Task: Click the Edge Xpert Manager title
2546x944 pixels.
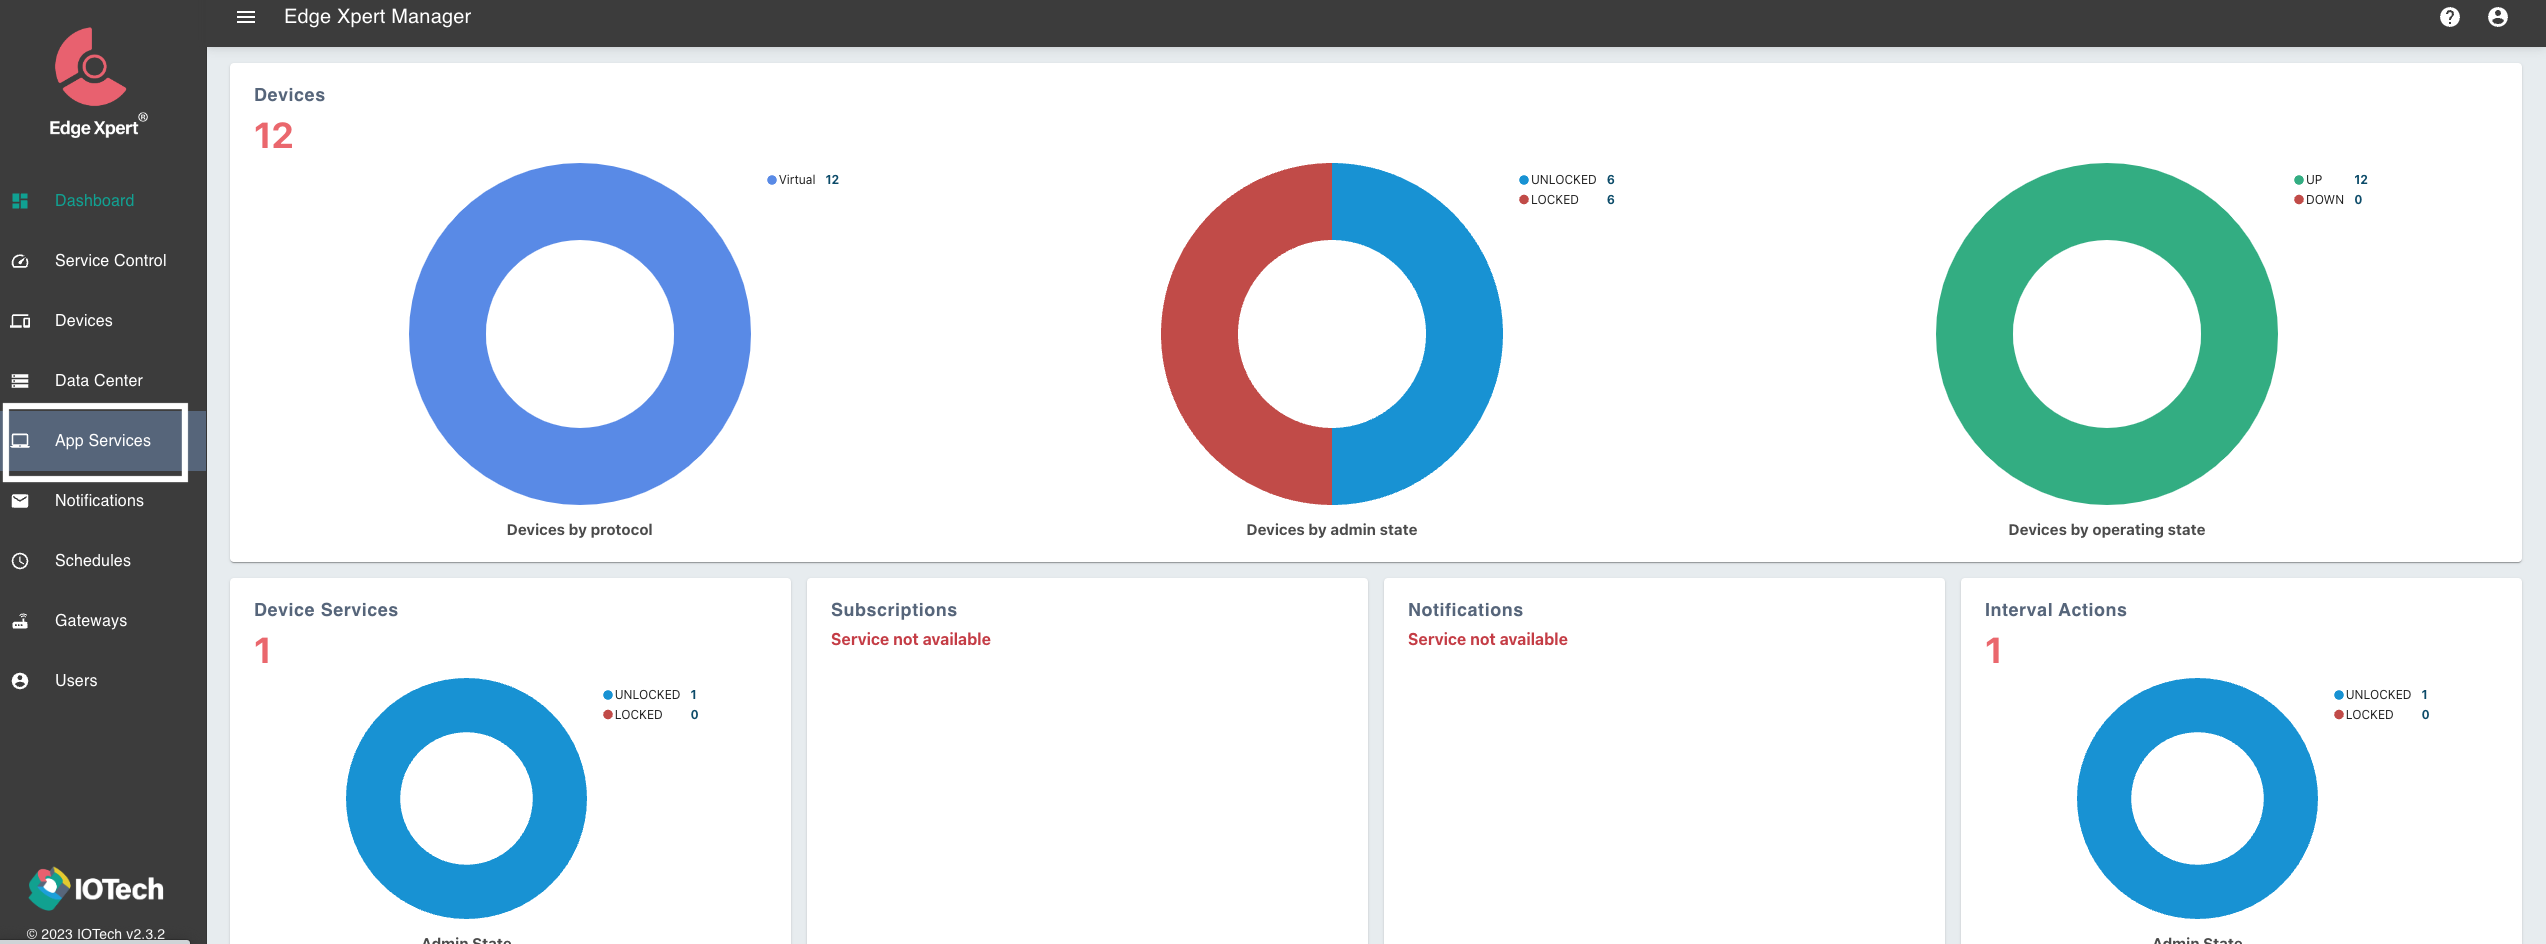Action: pos(377,17)
